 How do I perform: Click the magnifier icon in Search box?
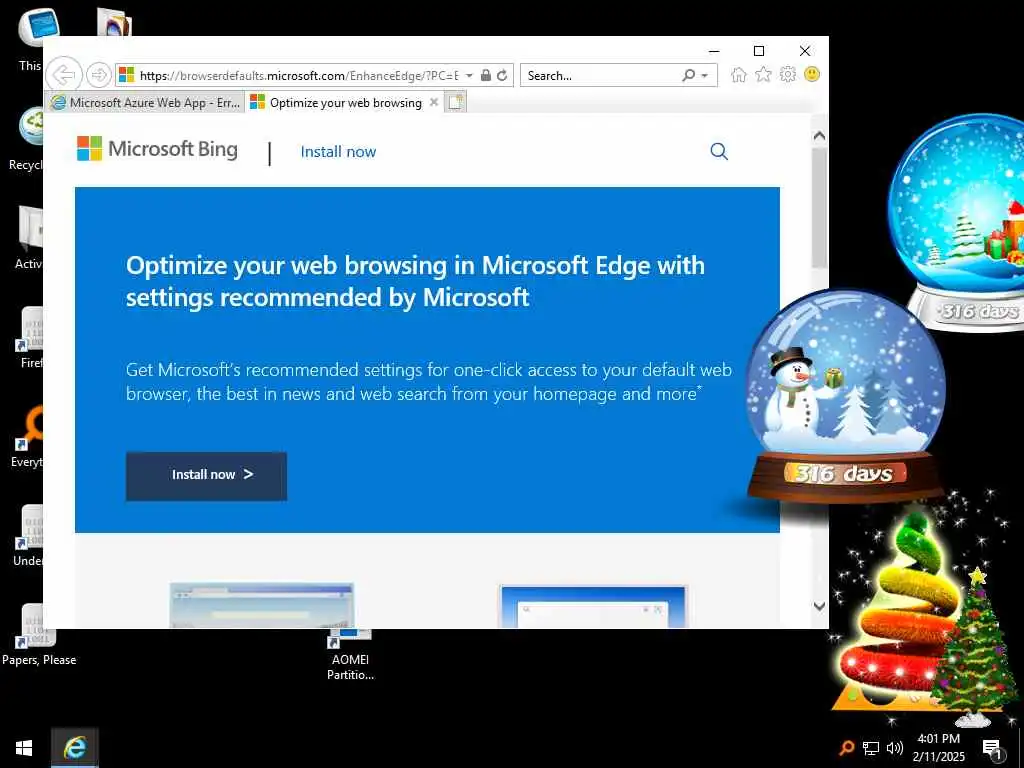(688, 75)
